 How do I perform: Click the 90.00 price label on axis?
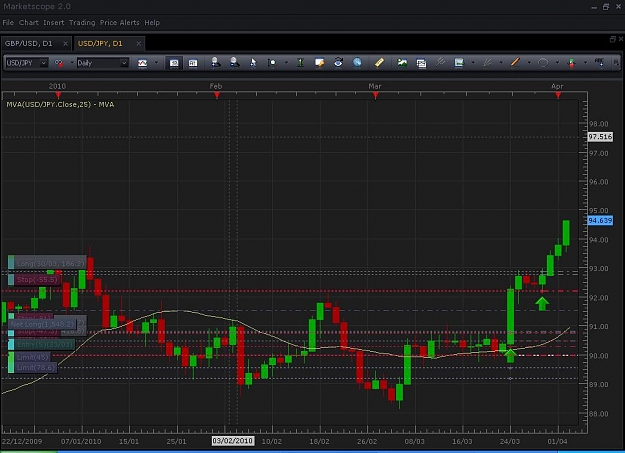point(599,356)
